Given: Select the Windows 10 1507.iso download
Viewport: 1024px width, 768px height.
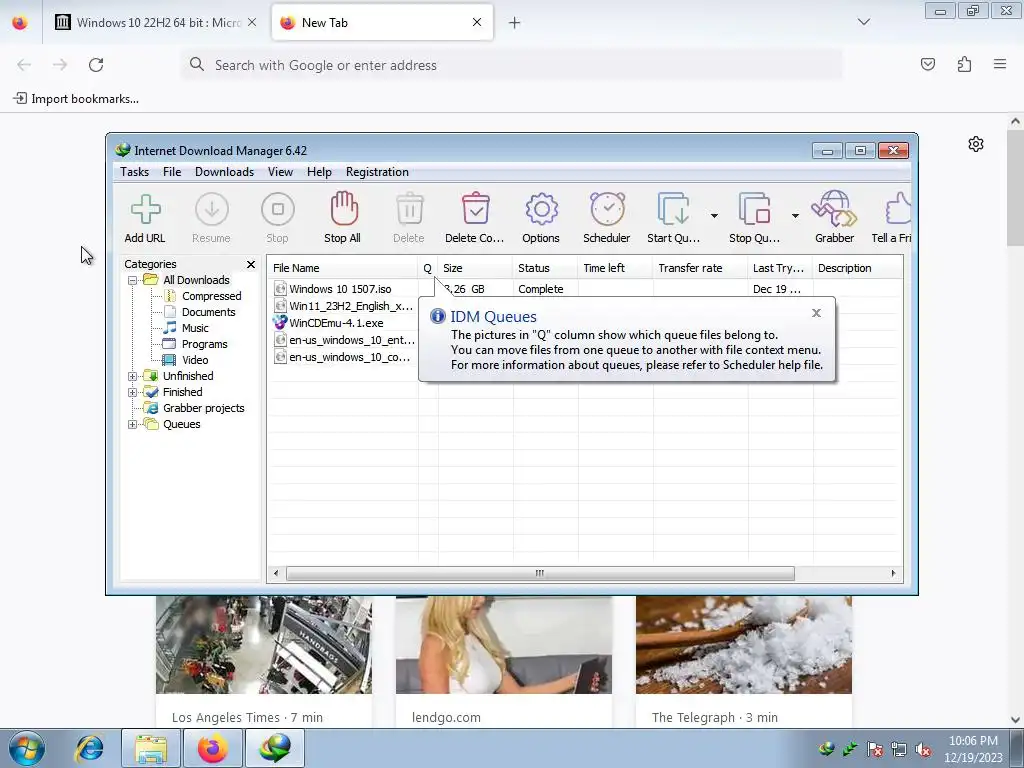Looking at the screenshot, I should [x=340, y=289].
